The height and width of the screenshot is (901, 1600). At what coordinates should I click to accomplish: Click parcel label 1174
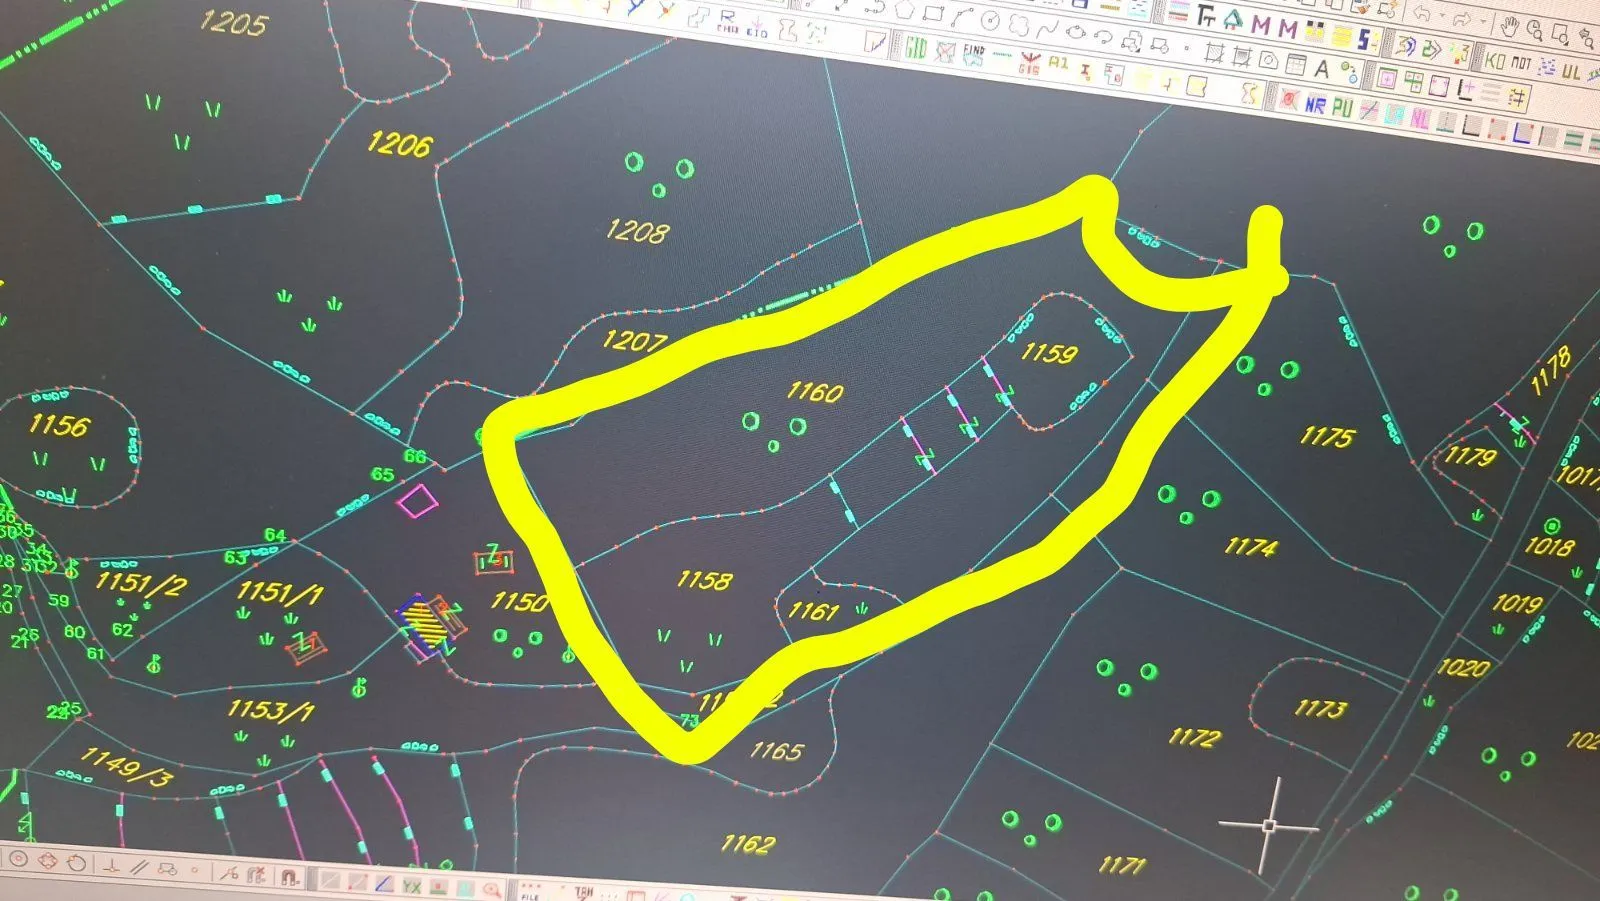click(1251, 546)
